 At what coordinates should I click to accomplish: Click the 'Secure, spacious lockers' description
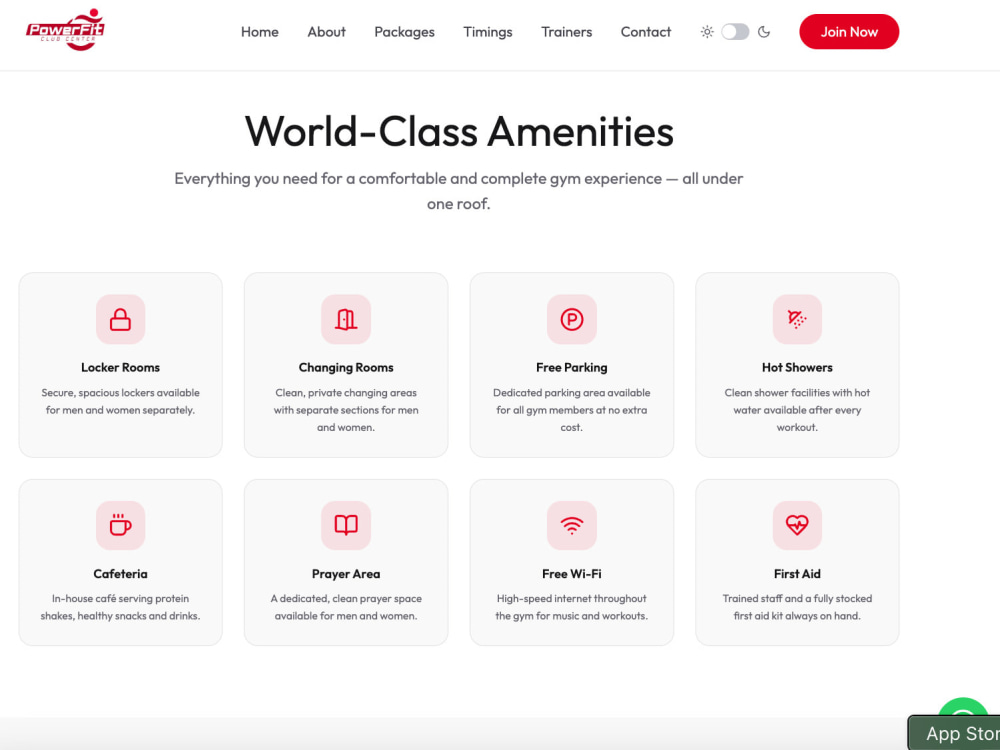pos(121,401)
